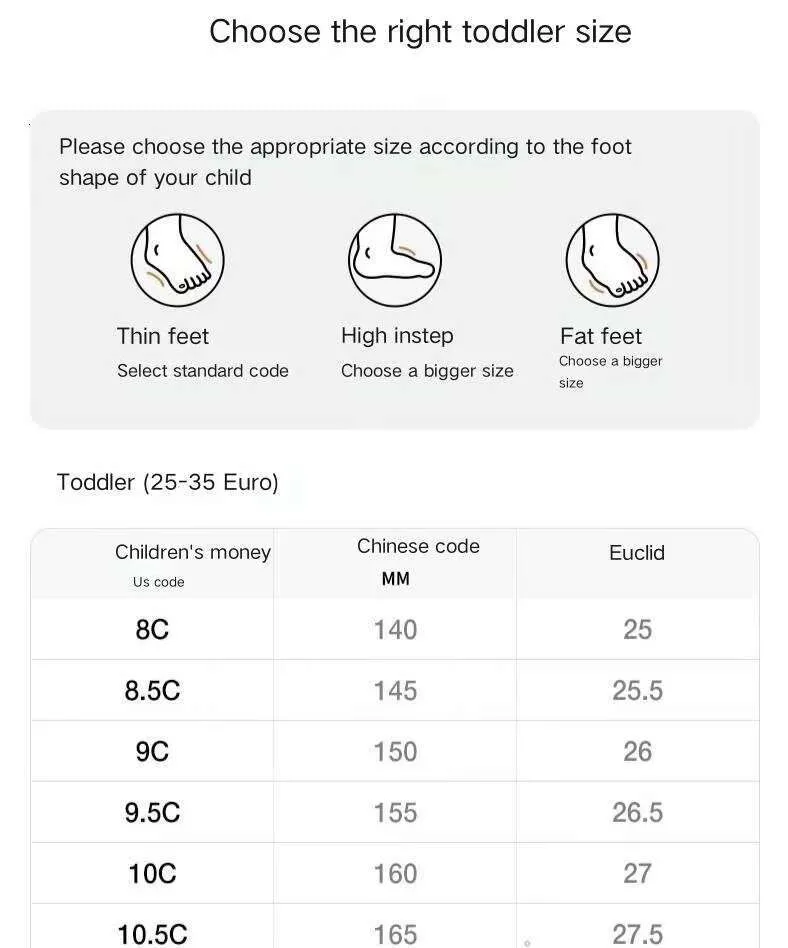Click the 26.5 Euro size cell
This screenshot has width=788, height=948.
point(637,813)
